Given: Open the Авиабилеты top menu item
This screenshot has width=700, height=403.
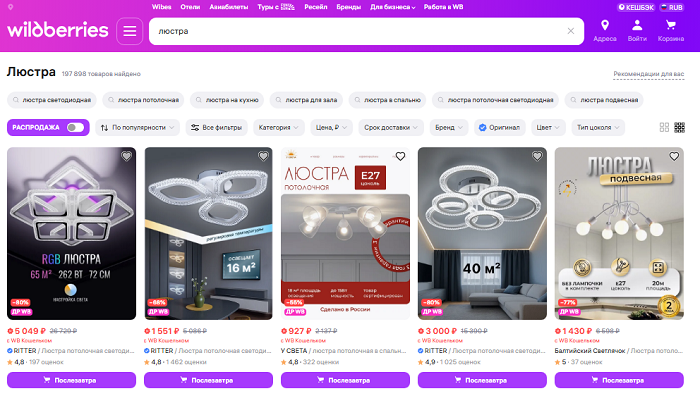Looking at the screenshot, I should click(x=229, y=6).
